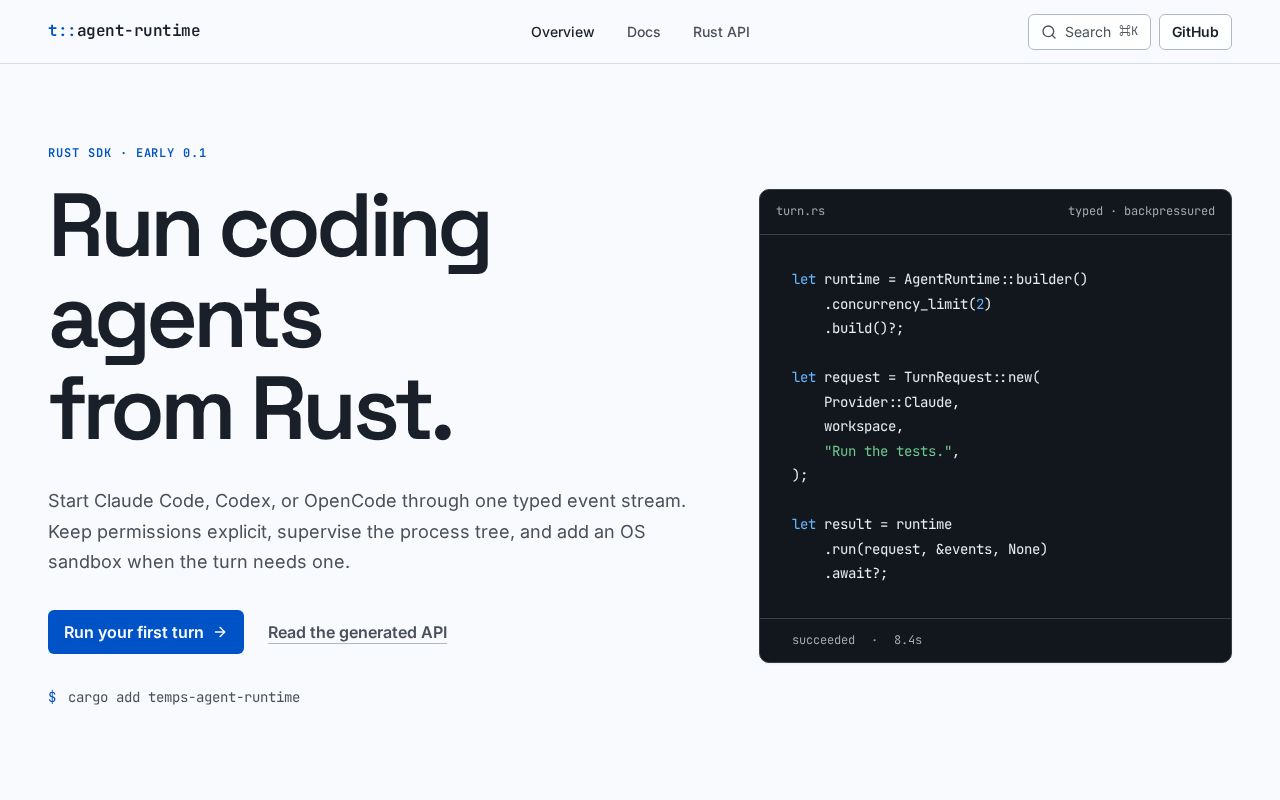Open the Docs nav item
Viewport: 1280px width, 800px height.
[644, 32]
